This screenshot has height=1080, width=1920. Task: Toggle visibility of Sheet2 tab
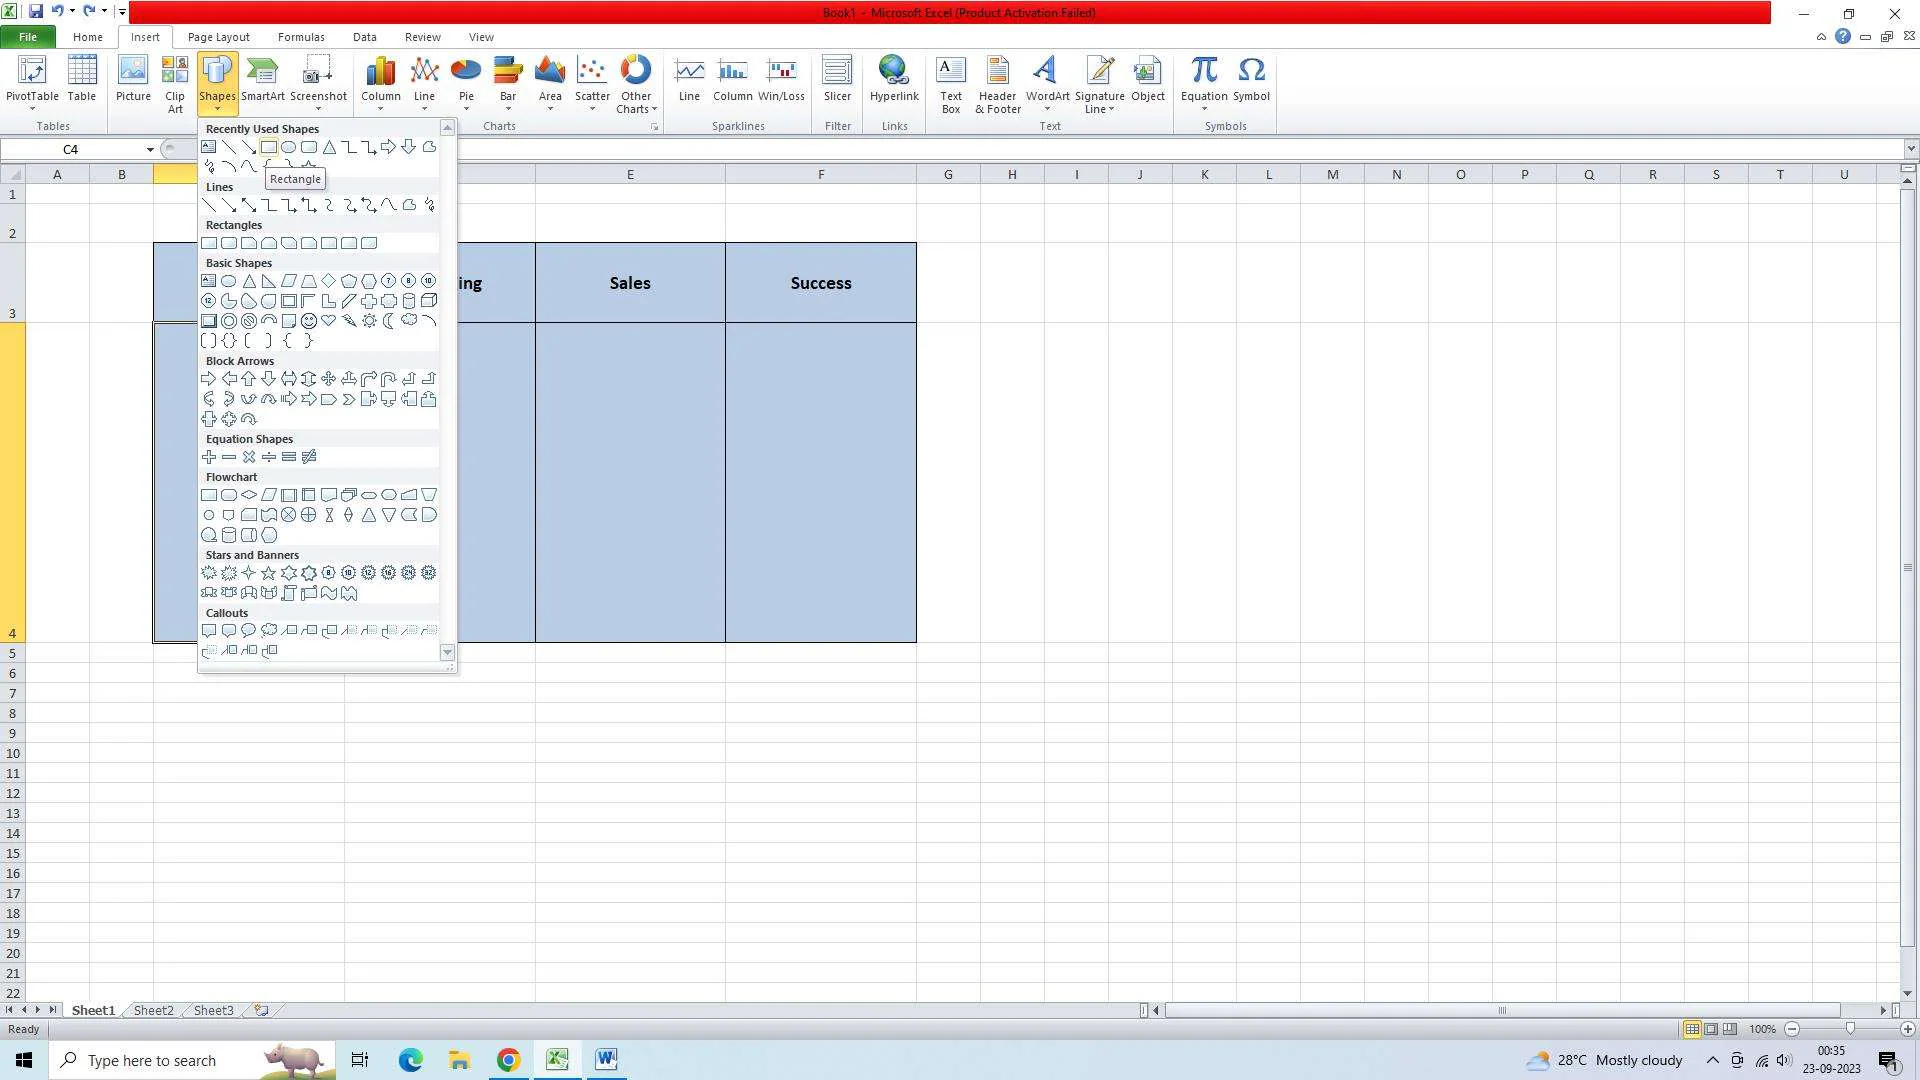153,1010
